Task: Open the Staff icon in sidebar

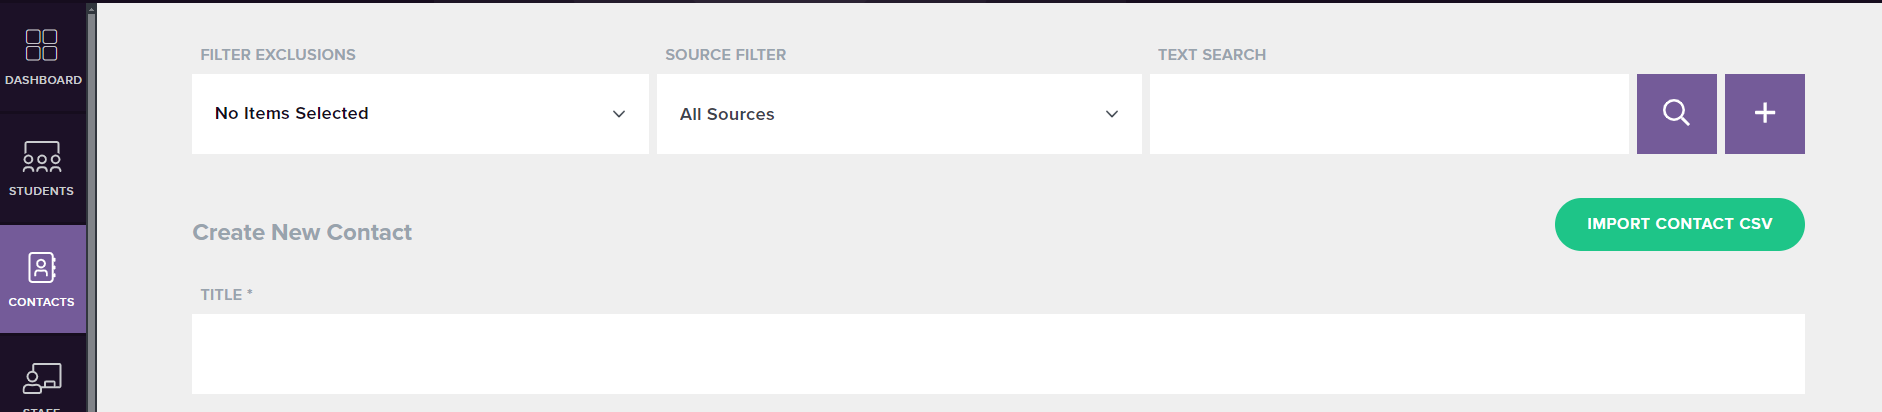Action: [42, 379]
